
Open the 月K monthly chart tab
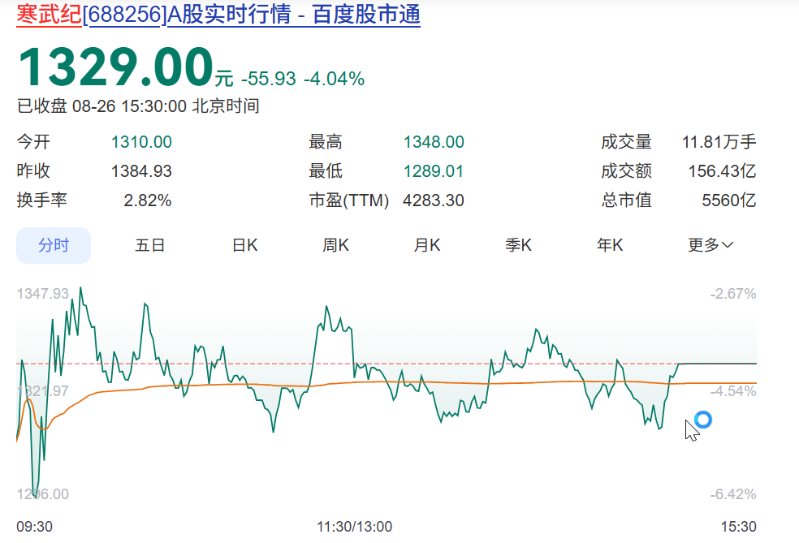[427, 245]
